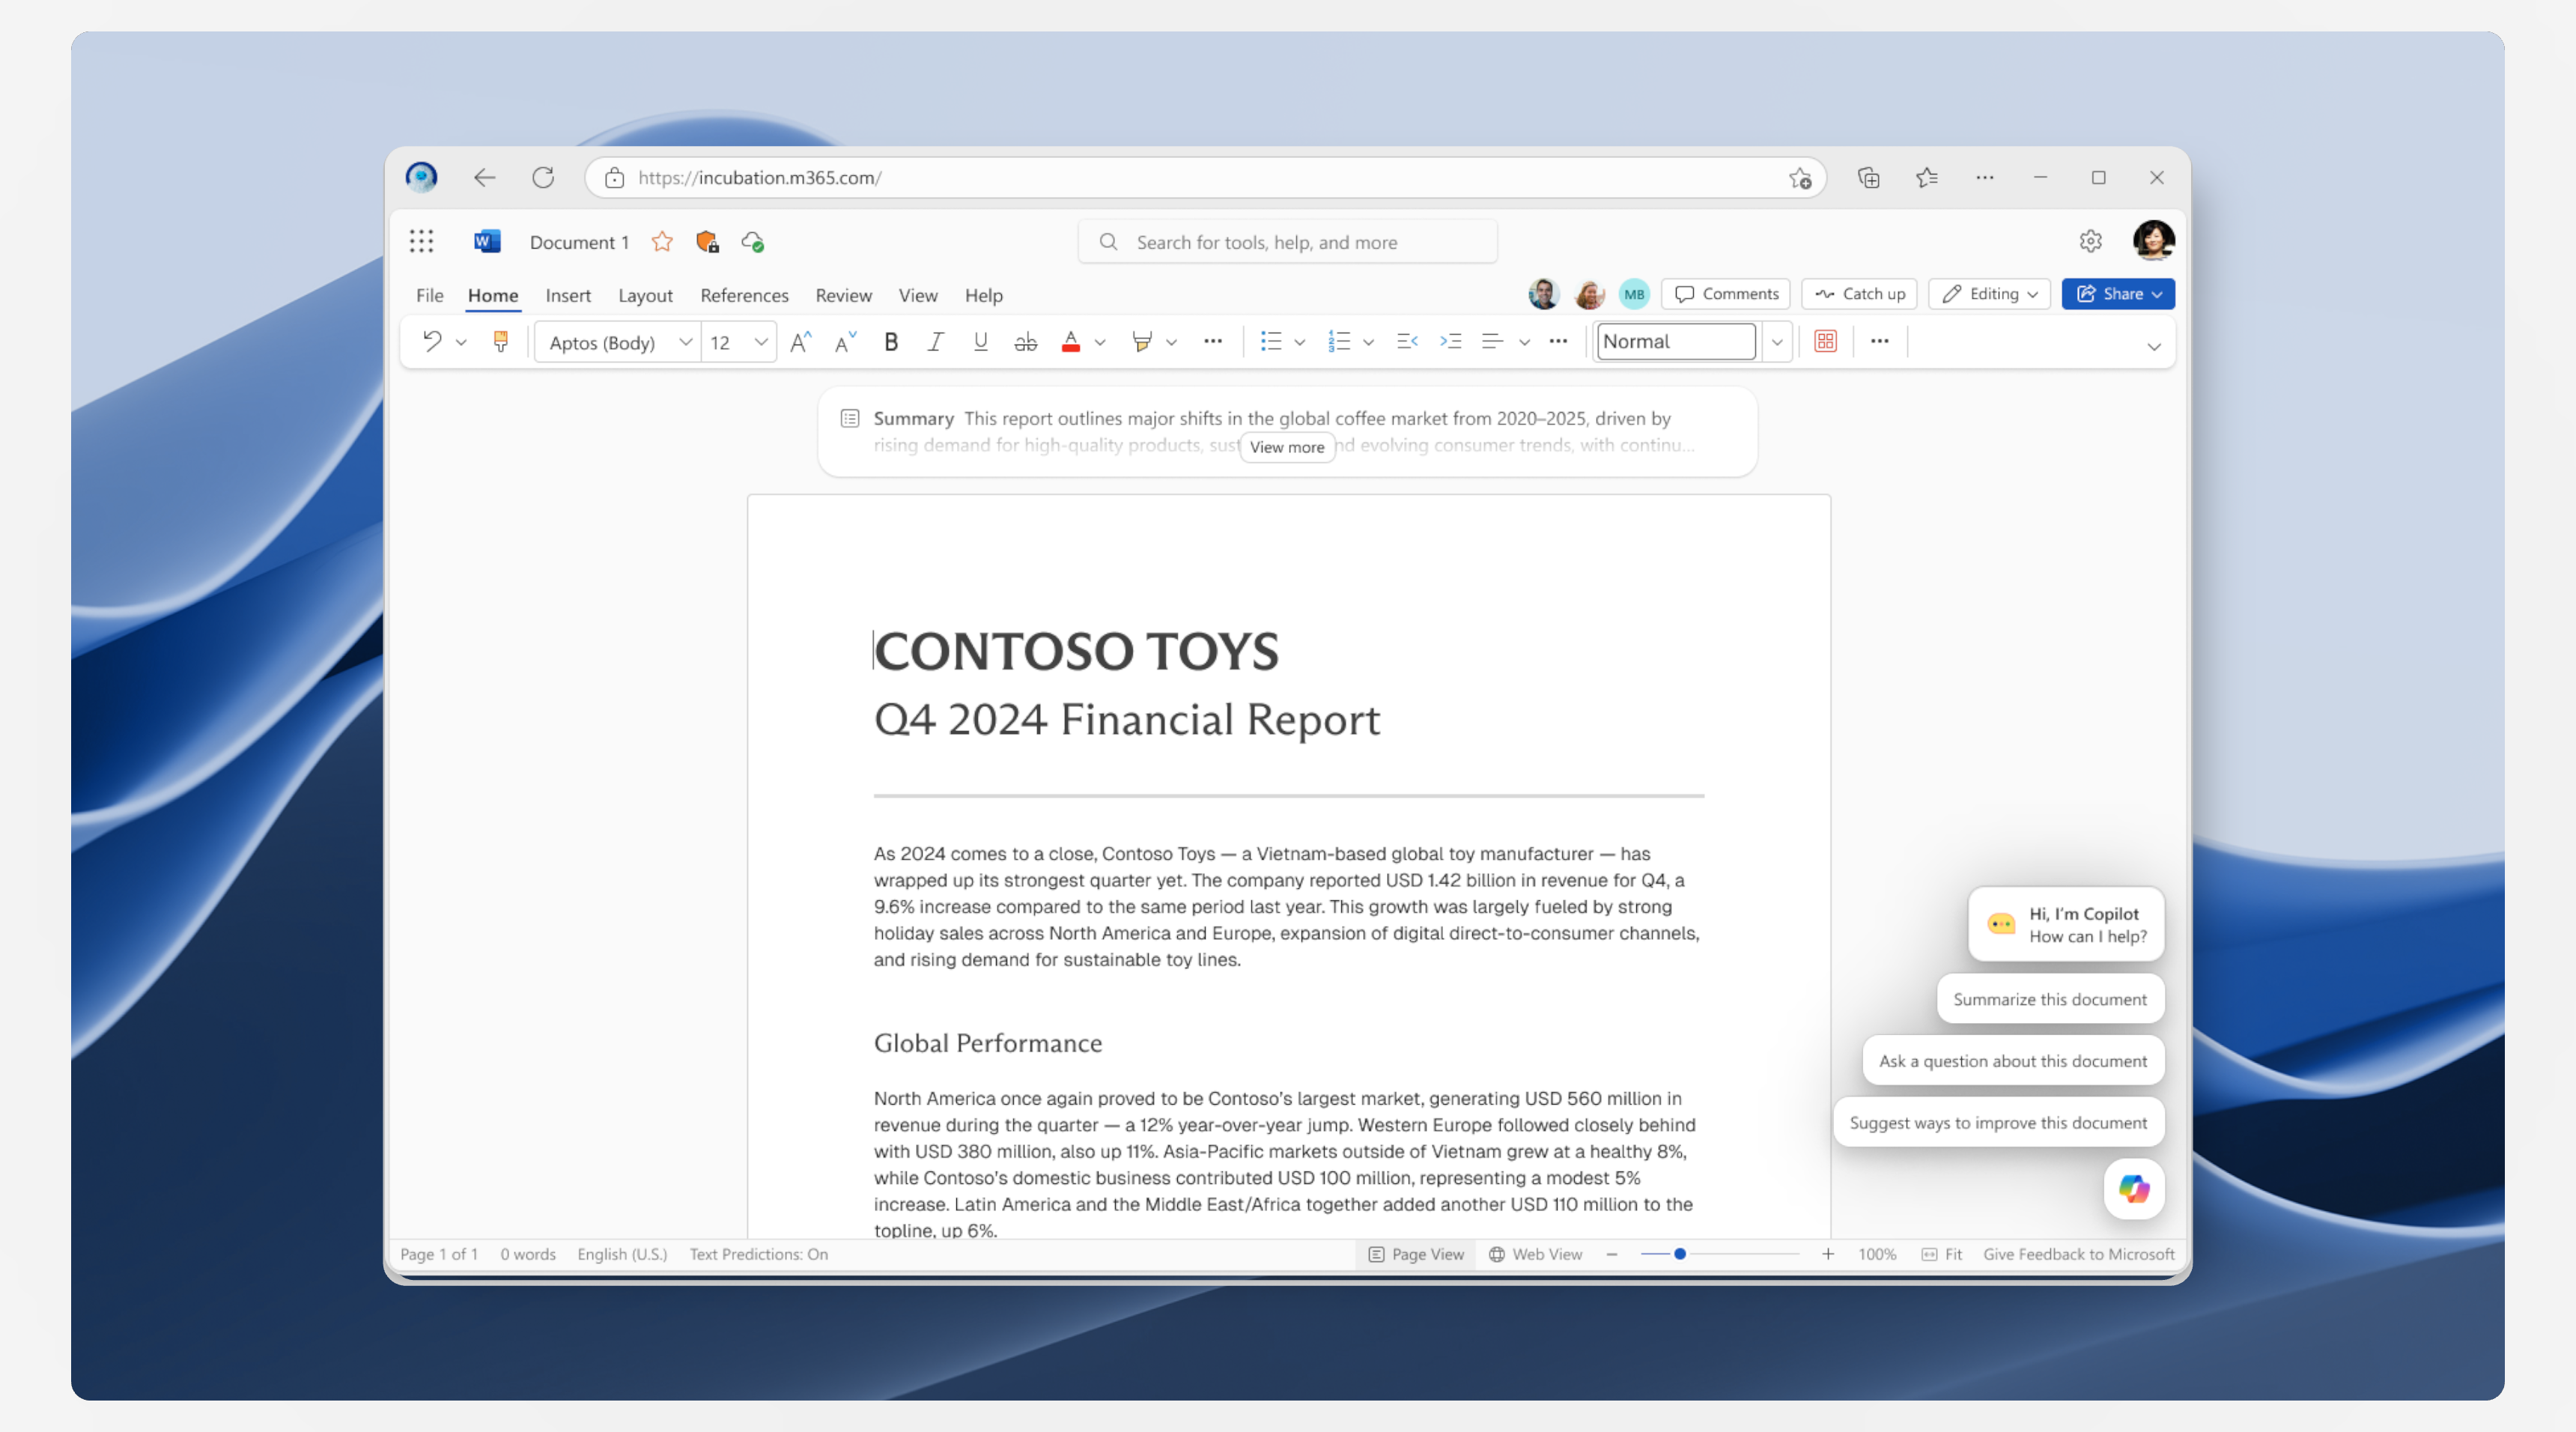Open the settings gear
2576x1432 pixels.
[2091, 241]
